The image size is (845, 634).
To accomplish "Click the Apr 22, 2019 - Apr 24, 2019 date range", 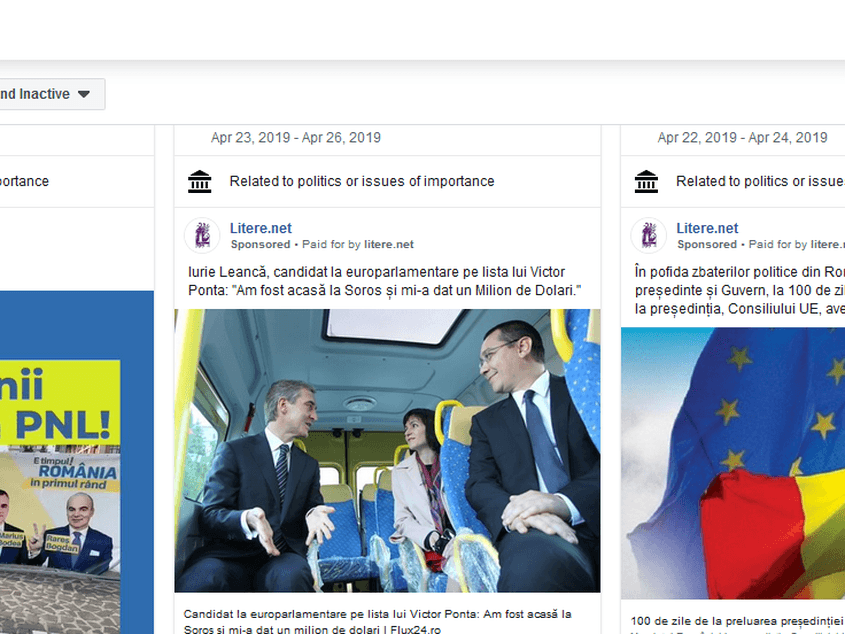I will point(742,137).
